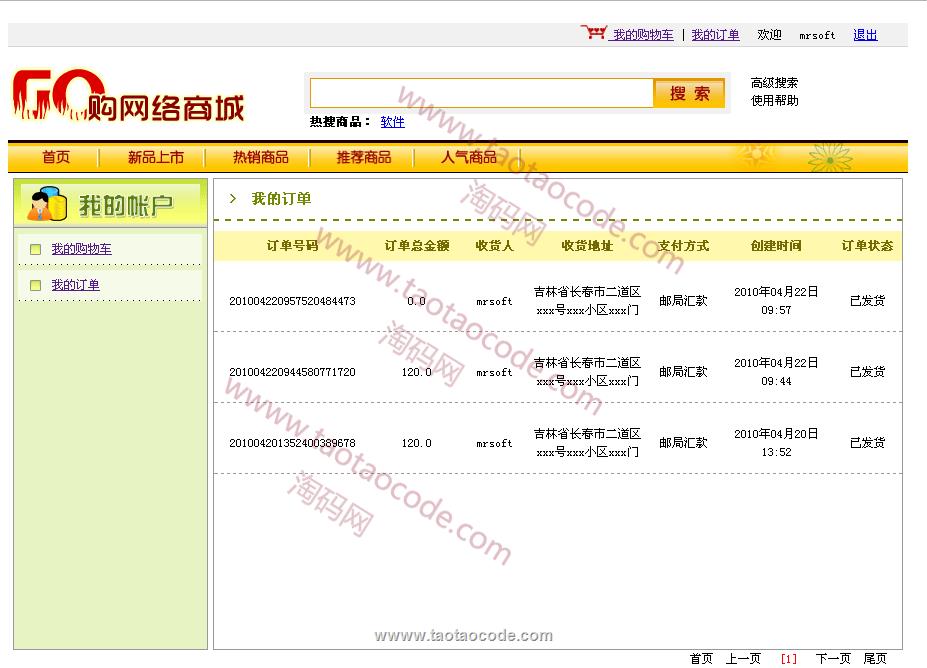
Task: Select 热销商品 in navigation bar
Action: click(260, 157)
